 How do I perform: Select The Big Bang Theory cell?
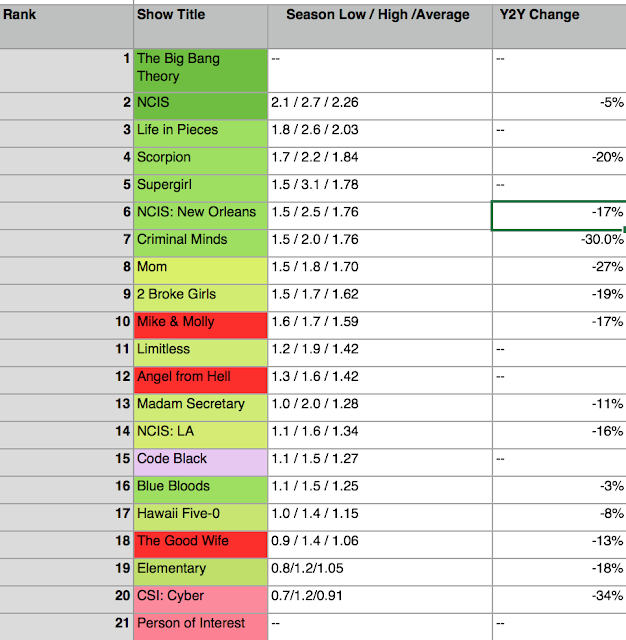tap(200, 68)
